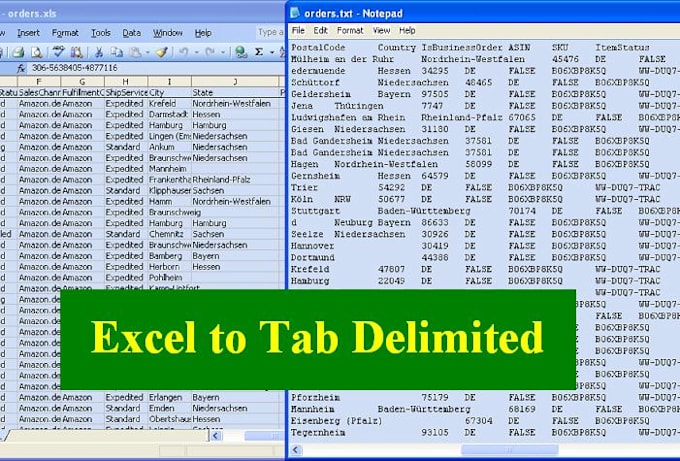Screen dimensions: 680x461
Task: Click the Notepad title bar icon
Action: coord(295,13)
